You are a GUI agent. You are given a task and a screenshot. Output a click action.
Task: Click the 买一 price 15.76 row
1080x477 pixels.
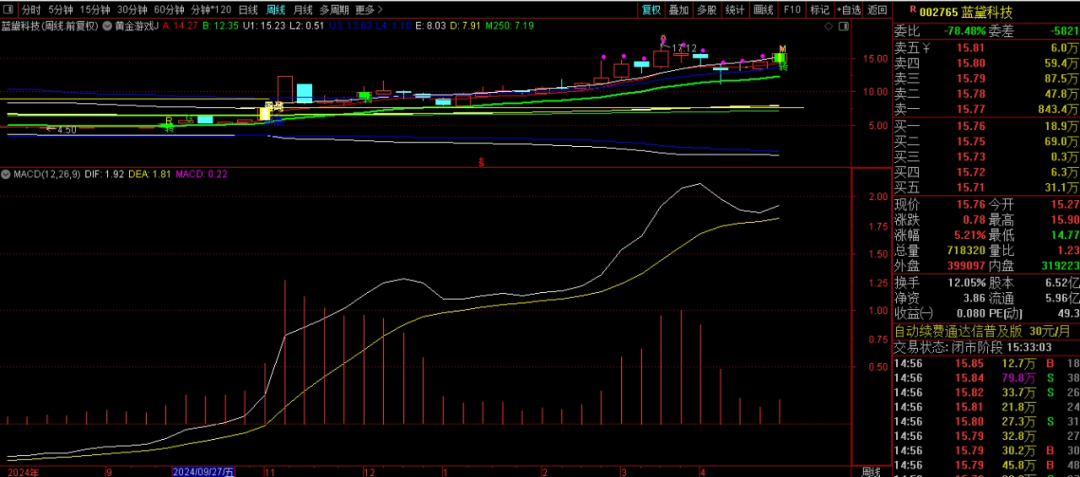[x=986, y=126]
